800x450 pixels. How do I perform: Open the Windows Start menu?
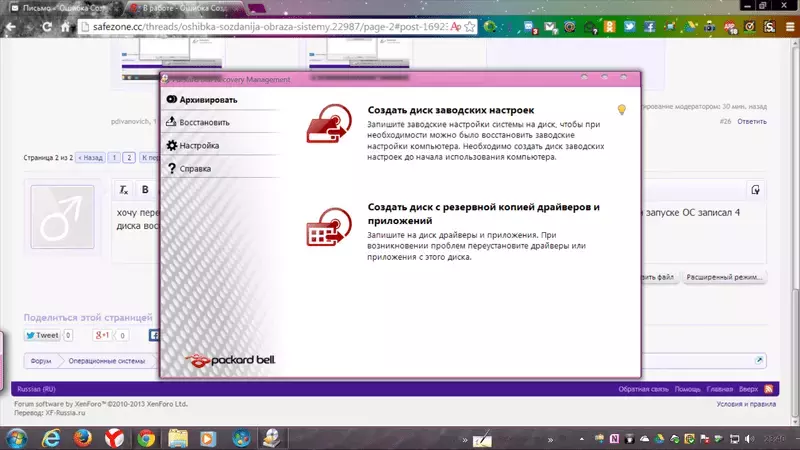pos(16,438)
